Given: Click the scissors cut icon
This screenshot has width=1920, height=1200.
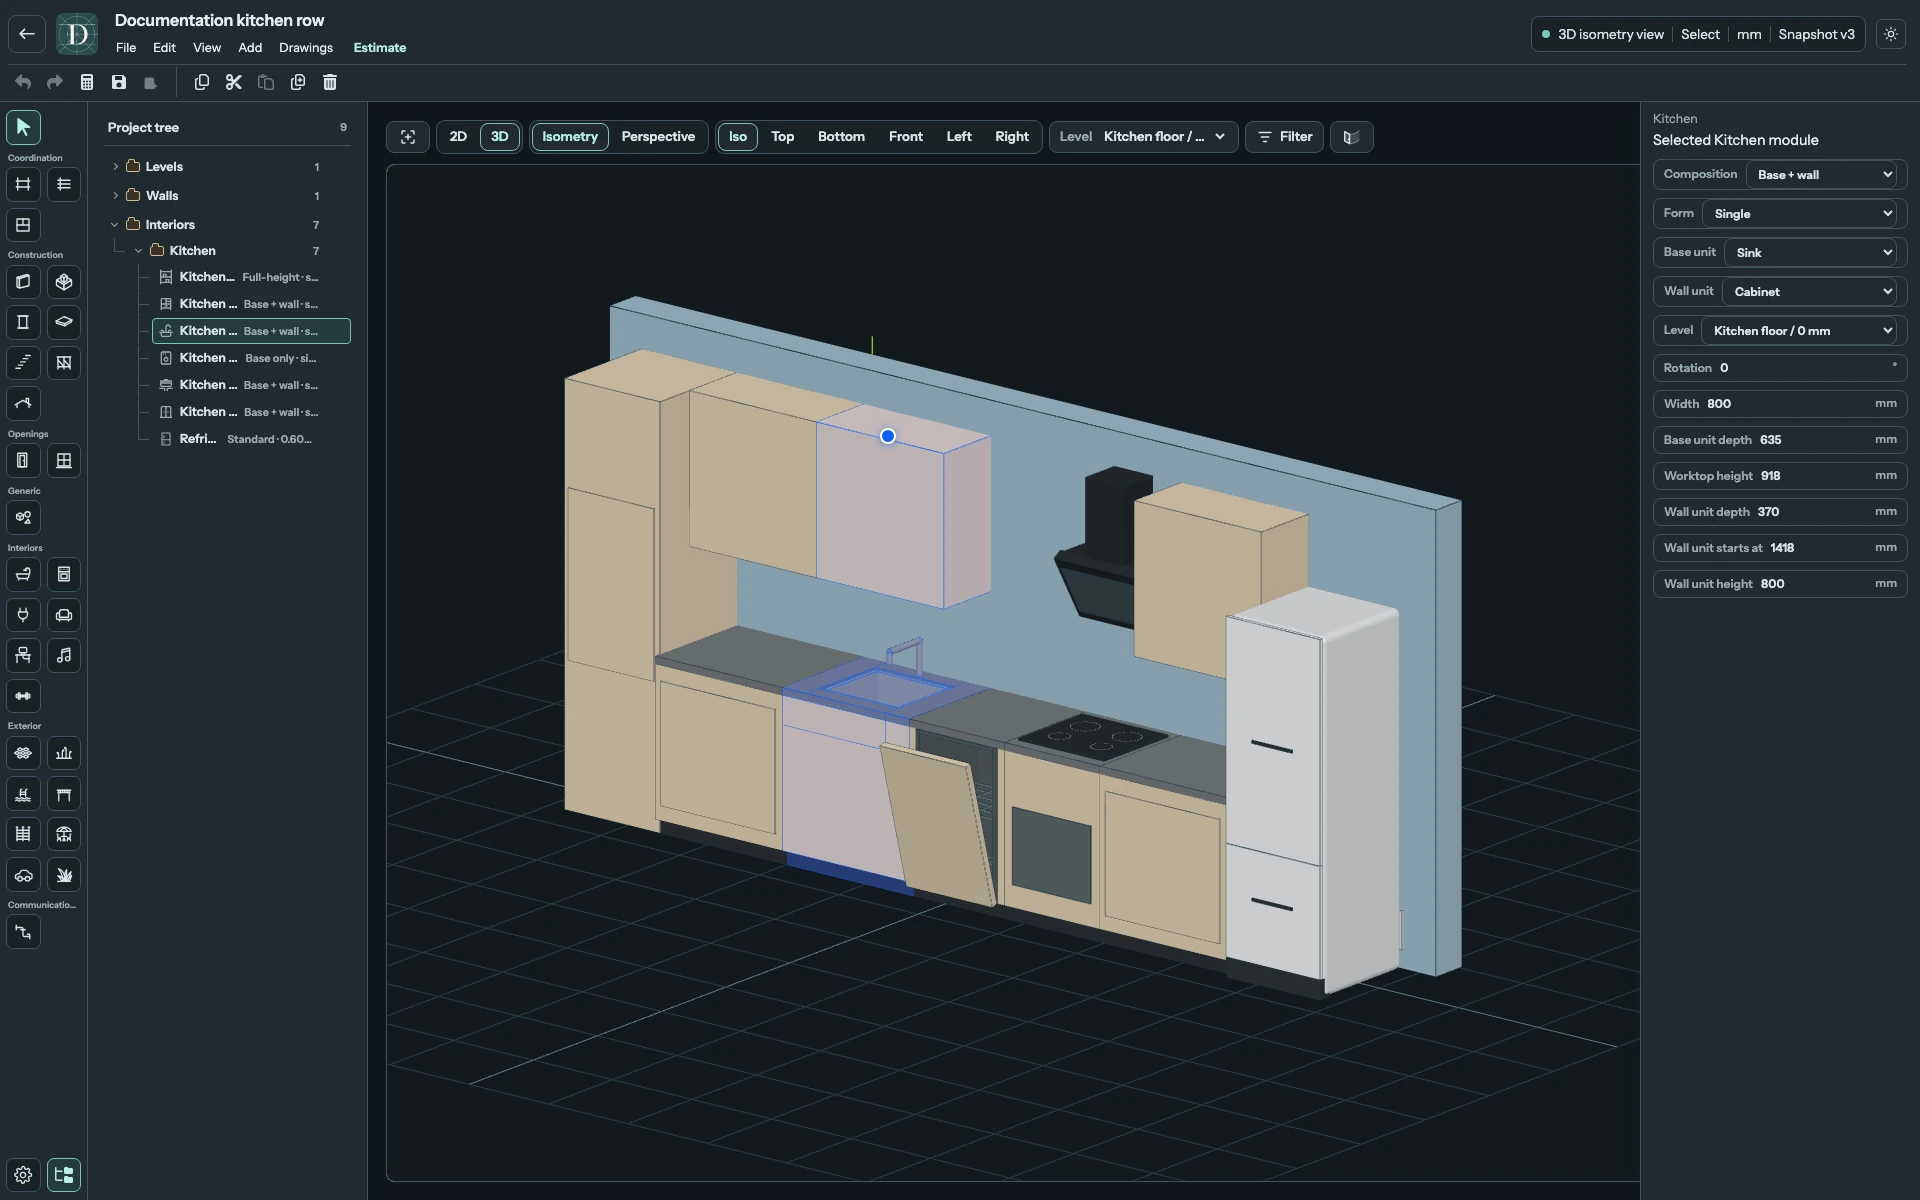Looking at the screenshot, I should 234,82.
